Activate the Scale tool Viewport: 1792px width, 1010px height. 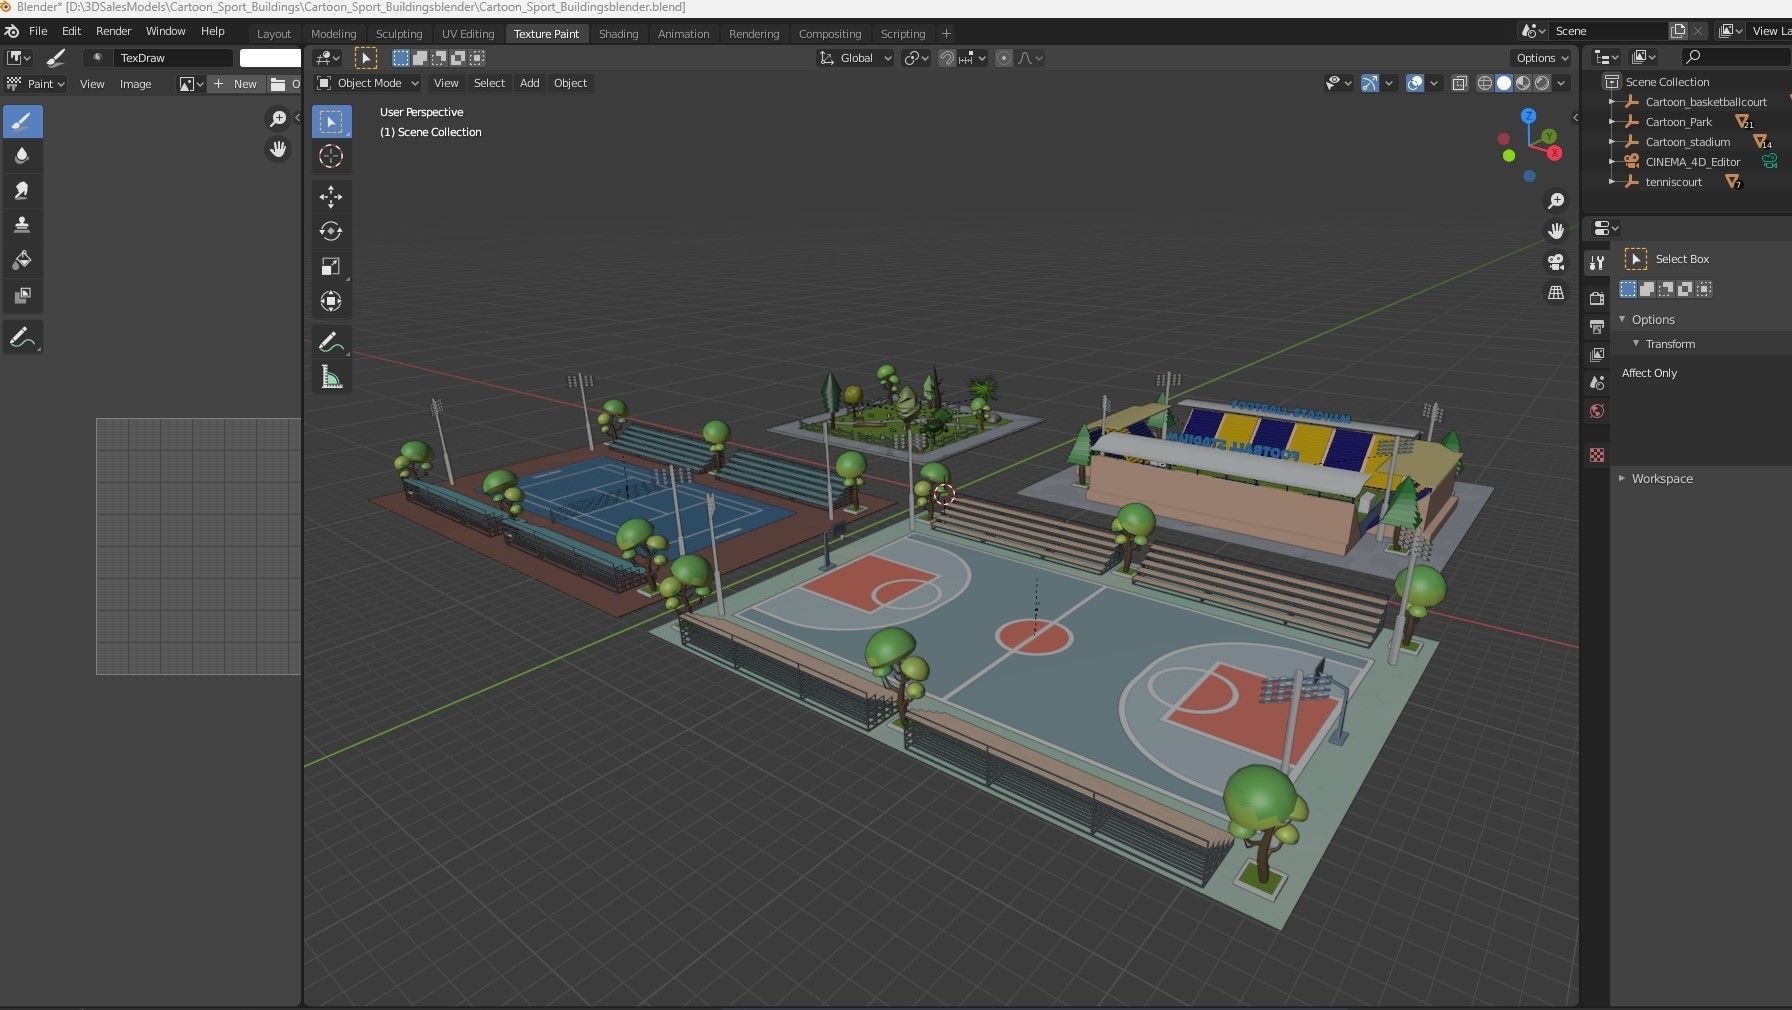tap(331, 266)
